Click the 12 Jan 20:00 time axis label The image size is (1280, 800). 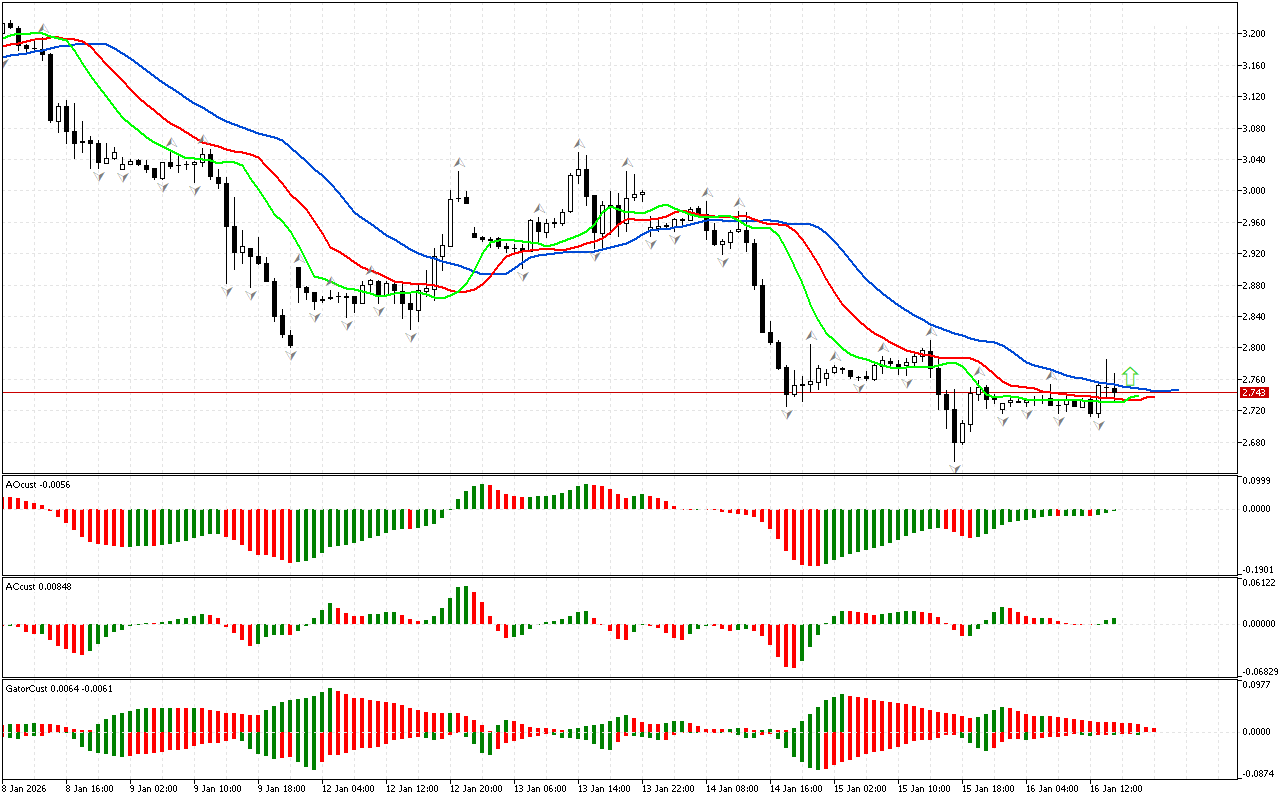click(x=475, y=788)
